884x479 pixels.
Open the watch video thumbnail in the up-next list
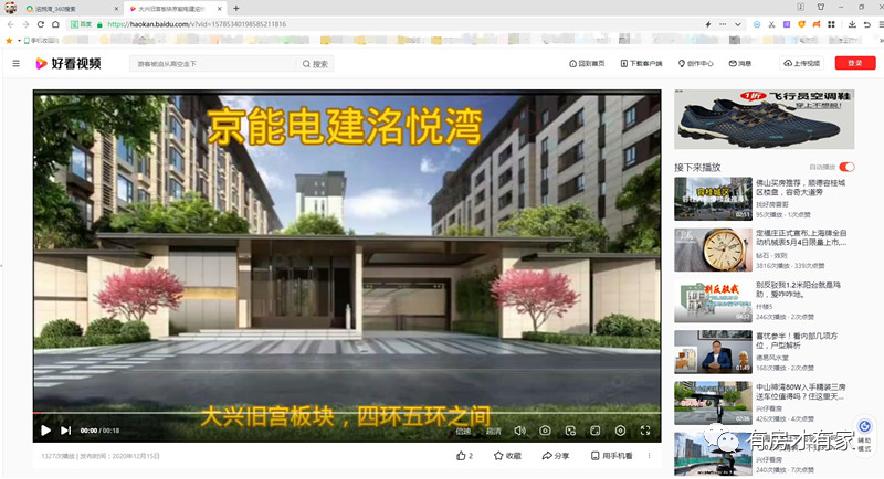pos(713,250)
